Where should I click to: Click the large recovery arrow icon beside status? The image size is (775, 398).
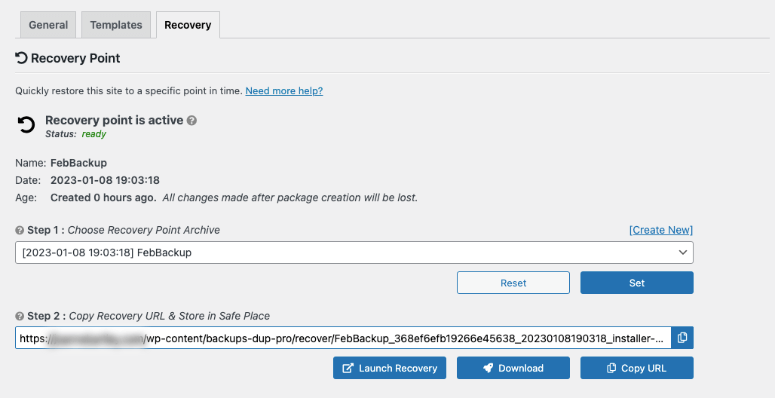tap(26, 125)
